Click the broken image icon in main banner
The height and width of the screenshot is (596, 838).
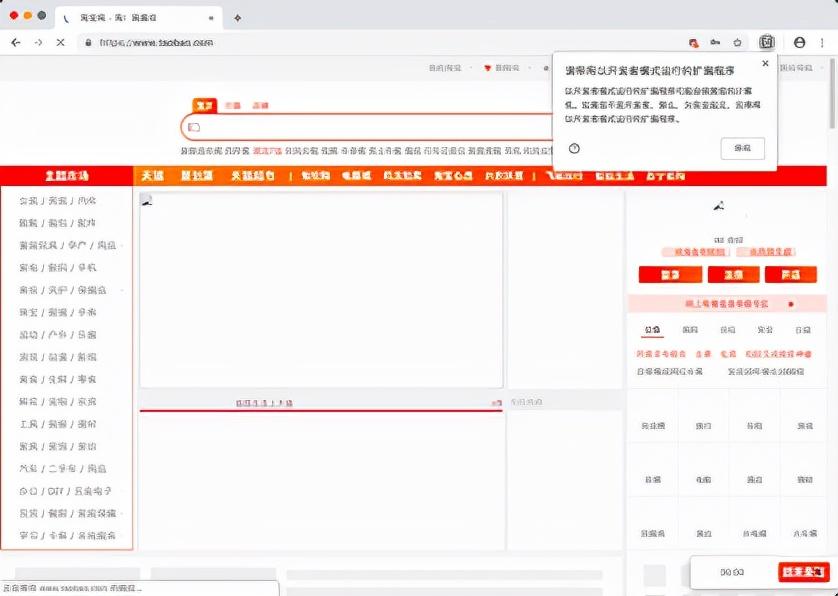pyautogui.click(x=146, y=200)
